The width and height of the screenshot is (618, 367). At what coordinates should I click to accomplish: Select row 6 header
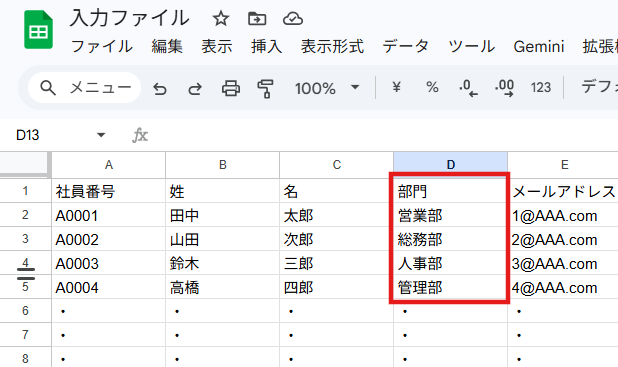pos(26,311)
